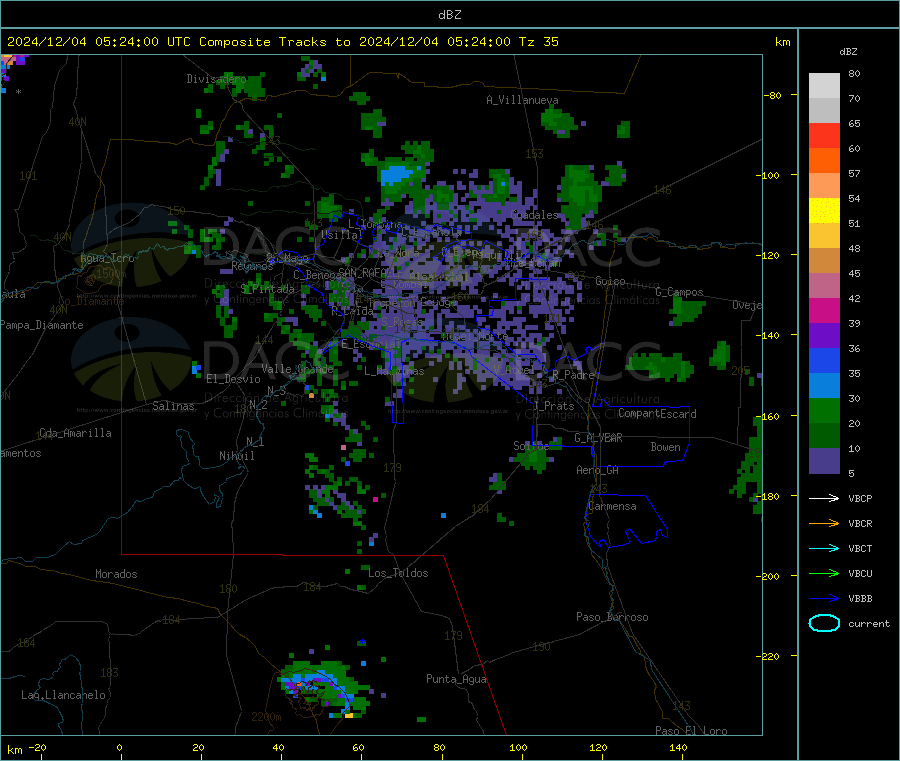Image resolution: width=900 pixels, height=761 pixels.
Task: Click the 'G_Campos' map label
Action: (679, 292)
